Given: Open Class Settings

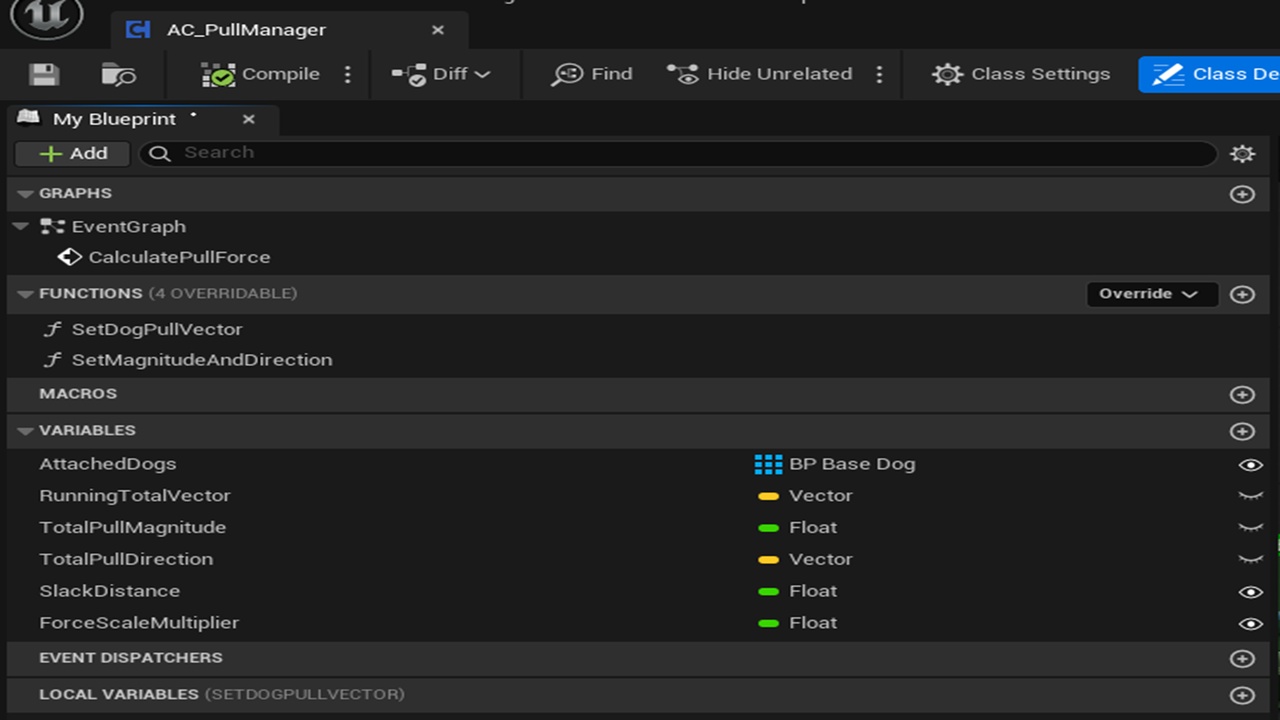Looking at the screenshot, I should click(x=1021, y=74).
